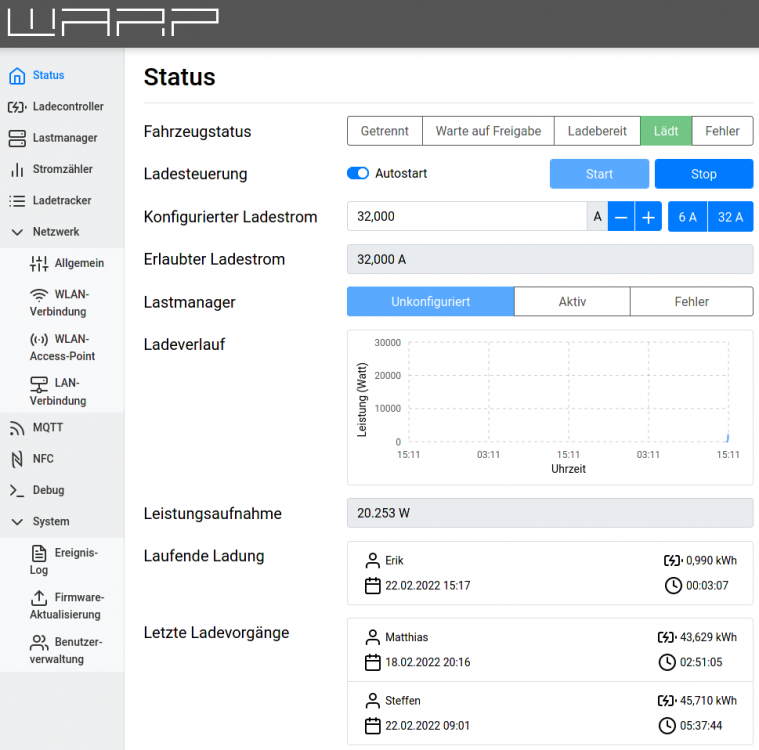Click the Konfigurierter Ladestrom input field
The width and height of the screenshot is (759, 750).
click(466, 217)
